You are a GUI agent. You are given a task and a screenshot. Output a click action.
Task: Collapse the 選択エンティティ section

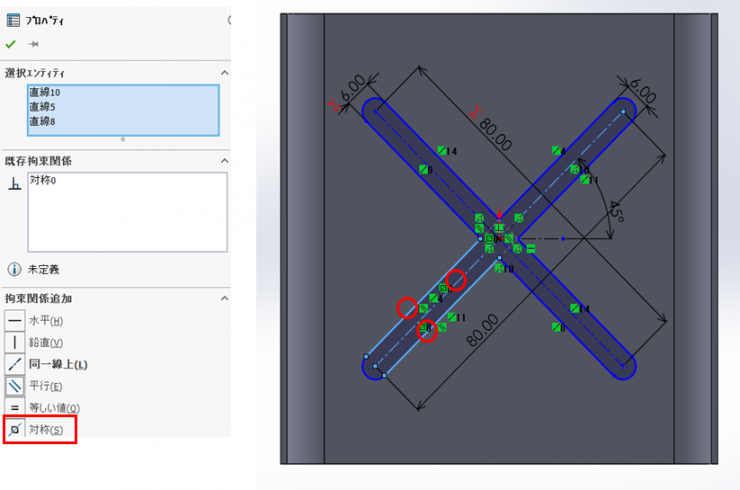click(x=224, y=73)
